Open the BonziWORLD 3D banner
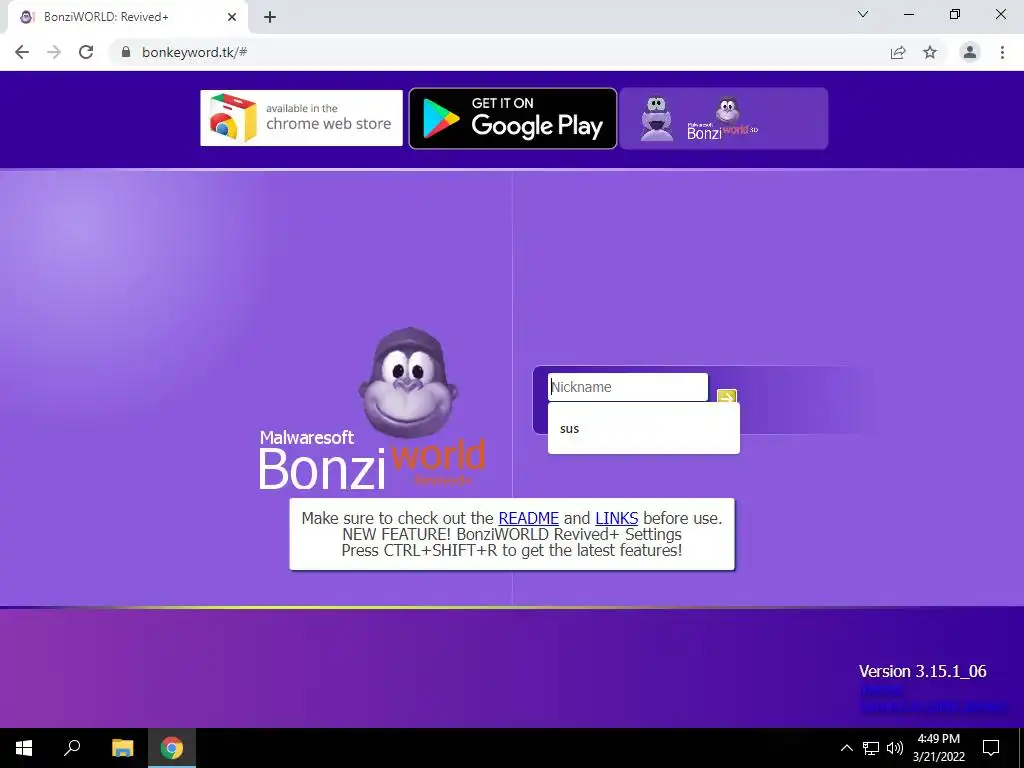This screenshot has height=768, width=1024. [x=724, y=118]
